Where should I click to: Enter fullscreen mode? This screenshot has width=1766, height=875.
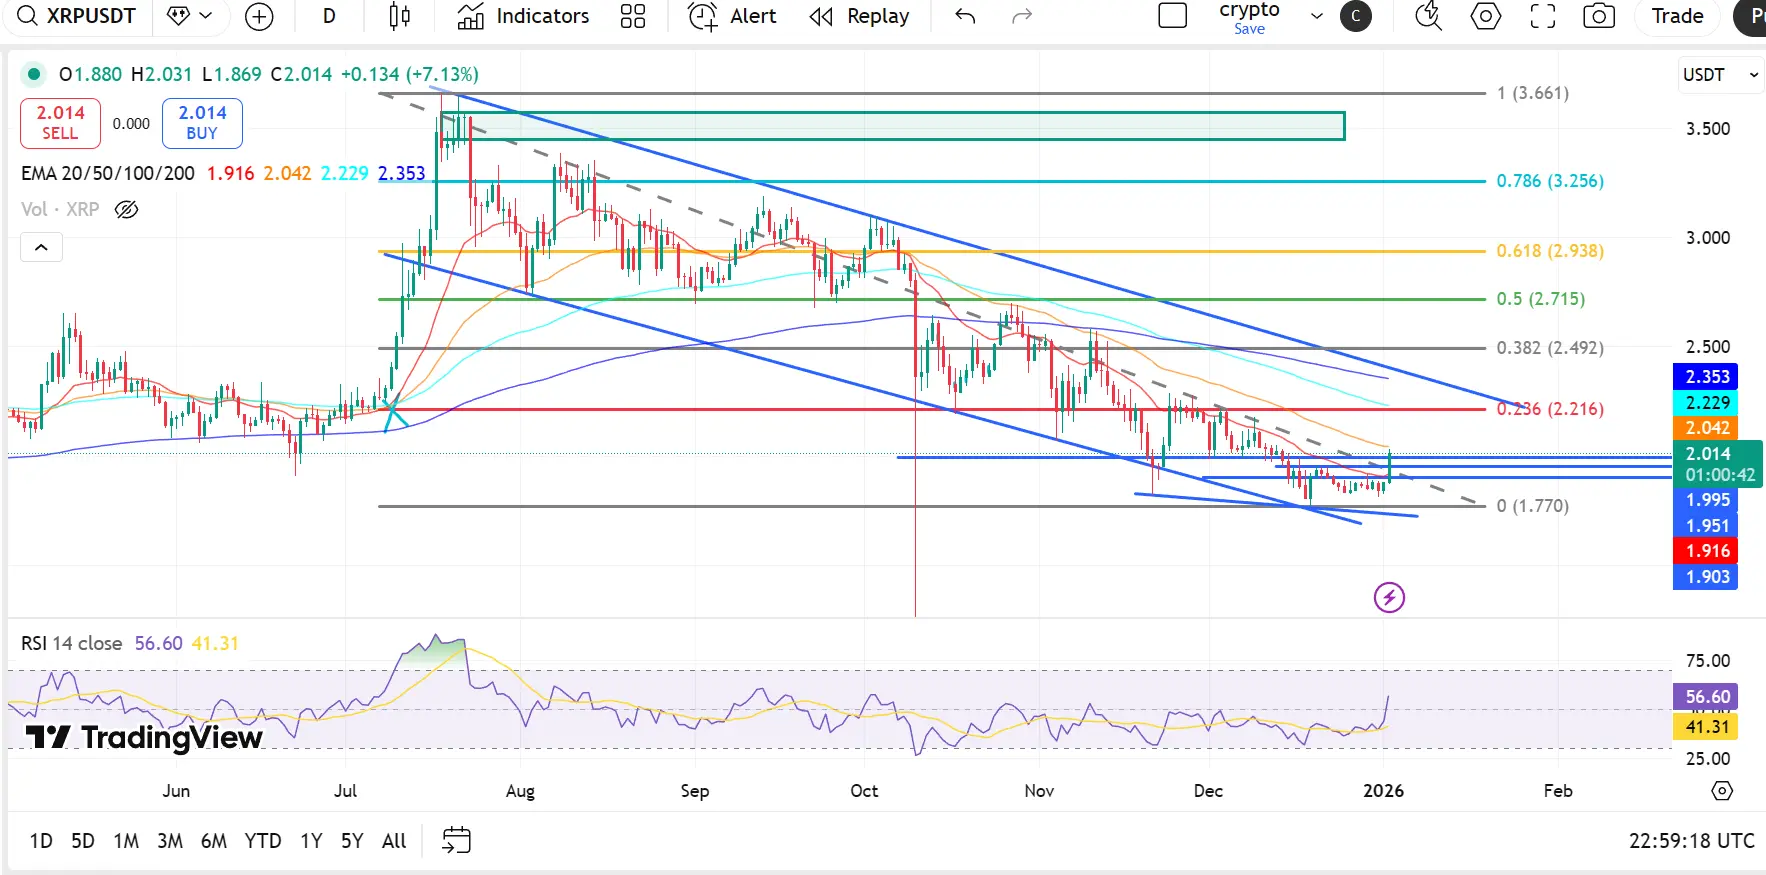(x=1543, y=16)
